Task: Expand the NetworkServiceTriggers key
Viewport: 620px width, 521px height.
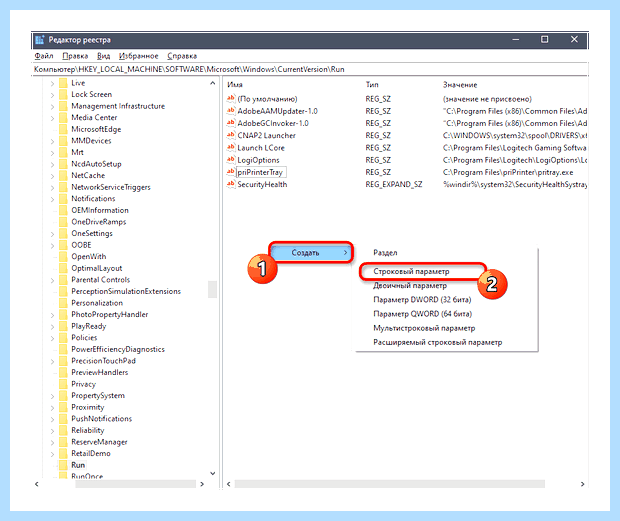Action: click(x=52, y=187)
